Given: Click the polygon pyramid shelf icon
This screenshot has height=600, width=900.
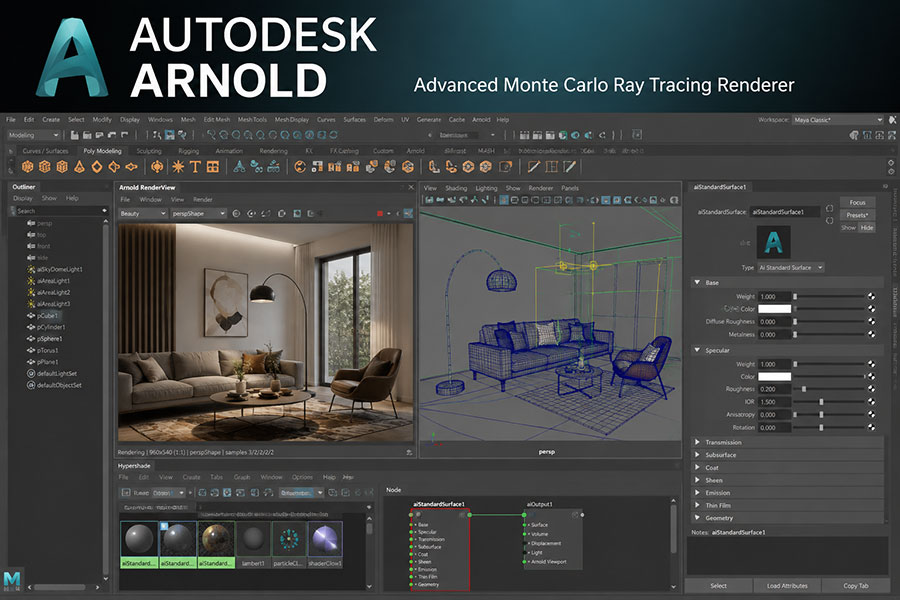Looking at the screenshot, I should point(79,167).
